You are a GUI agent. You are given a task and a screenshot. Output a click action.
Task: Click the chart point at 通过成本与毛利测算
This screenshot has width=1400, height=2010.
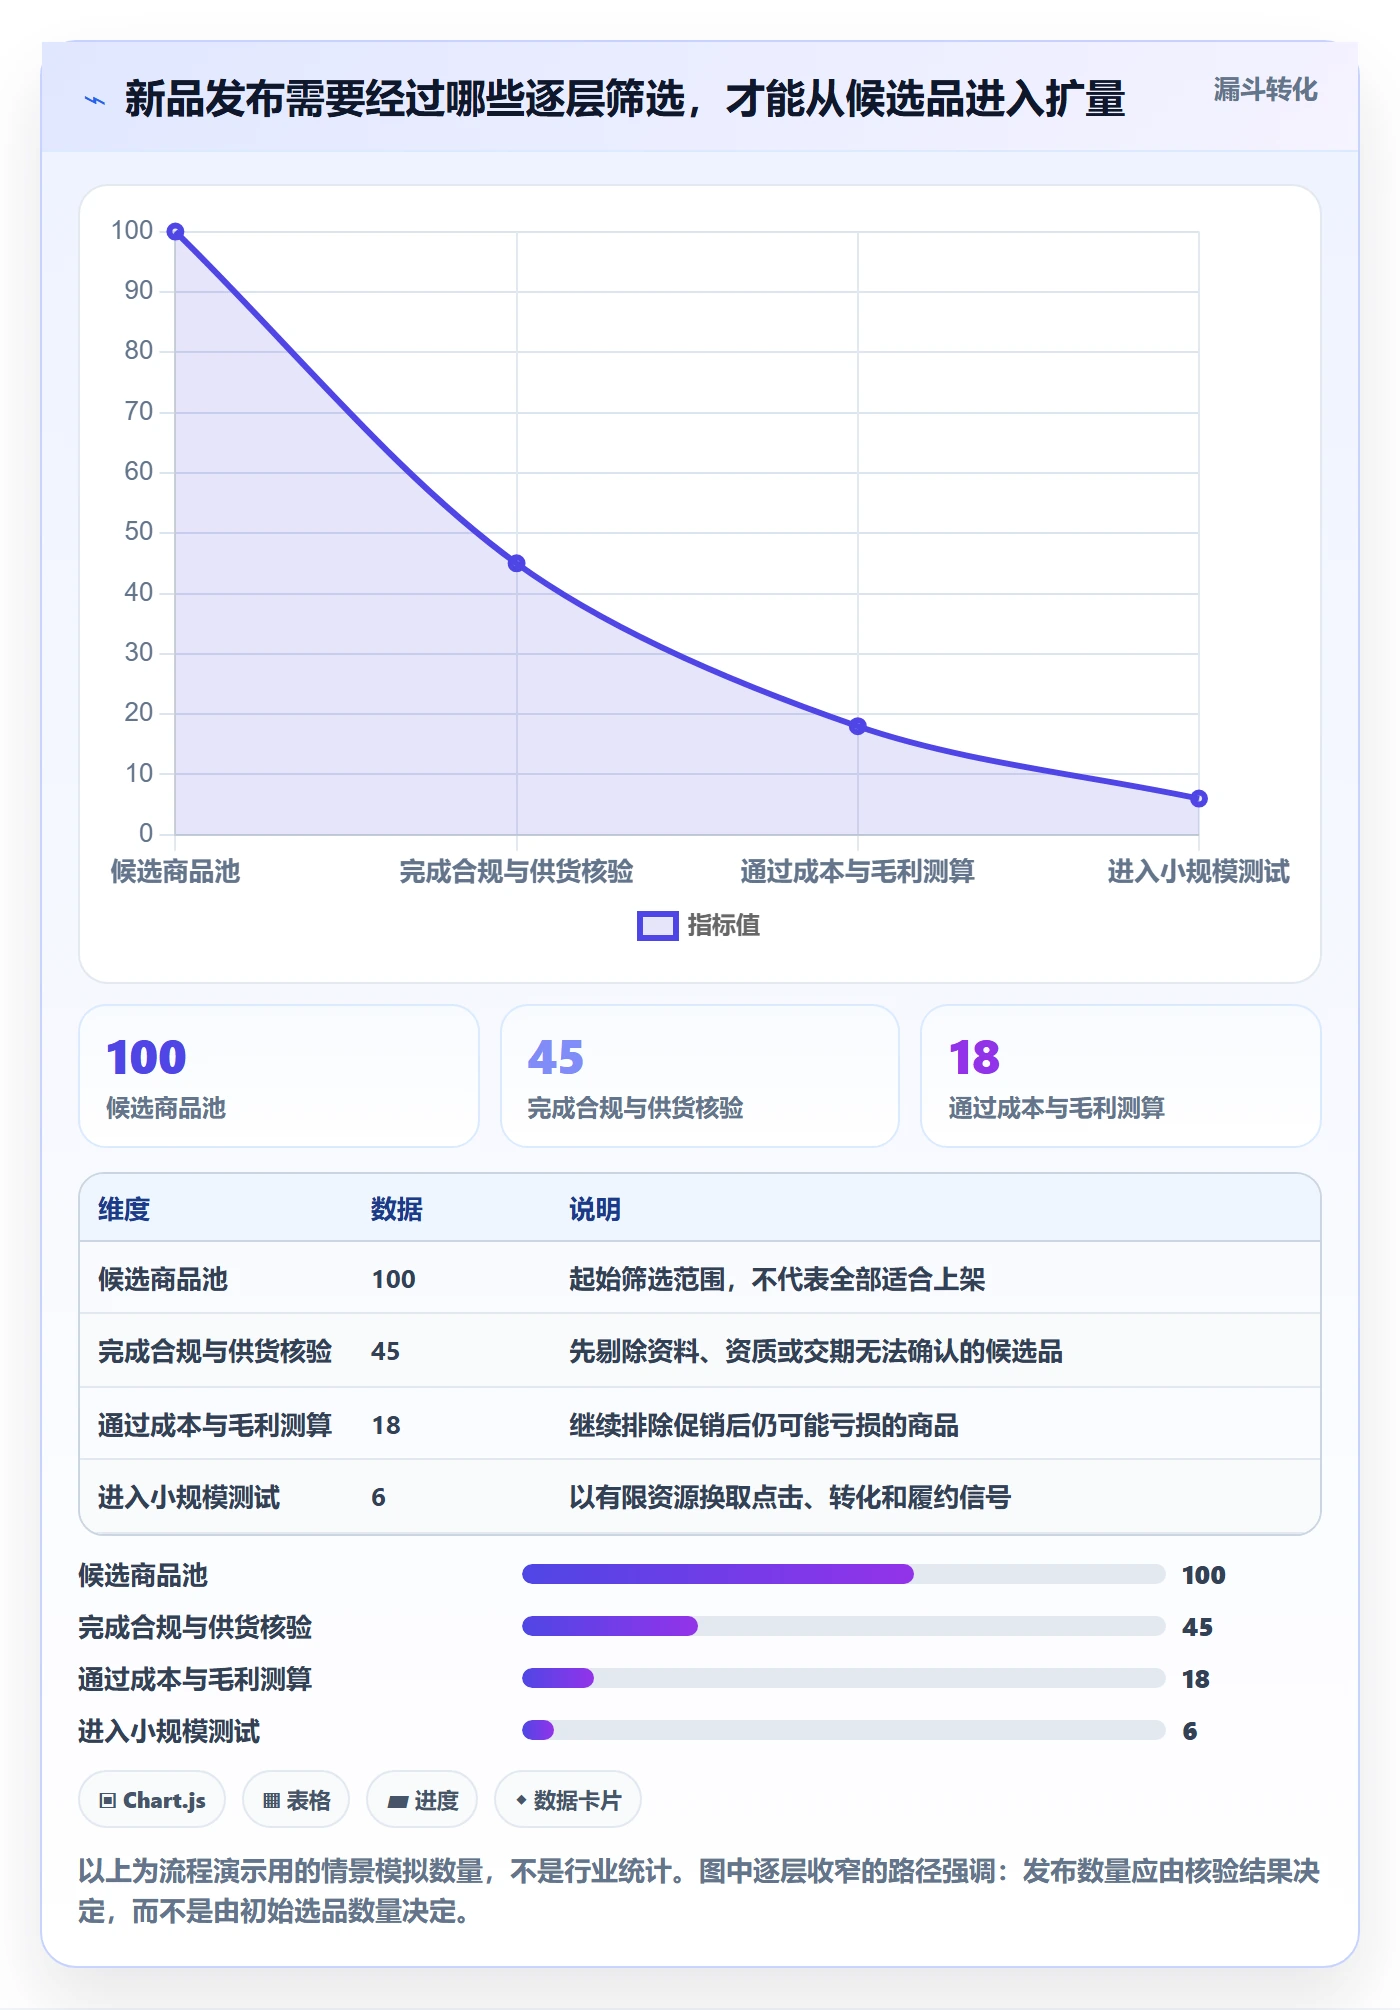pyautogui.click(x=857, y=726)
